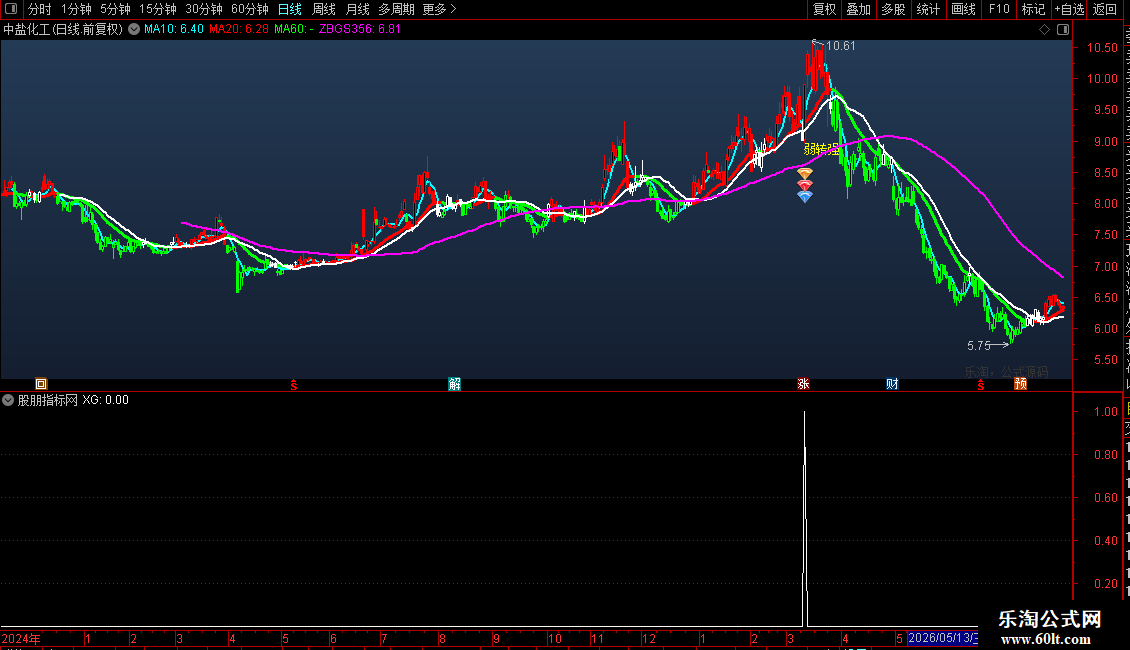Click the 复权 adjustment button
1130x650 pixels.
[824, 9]
